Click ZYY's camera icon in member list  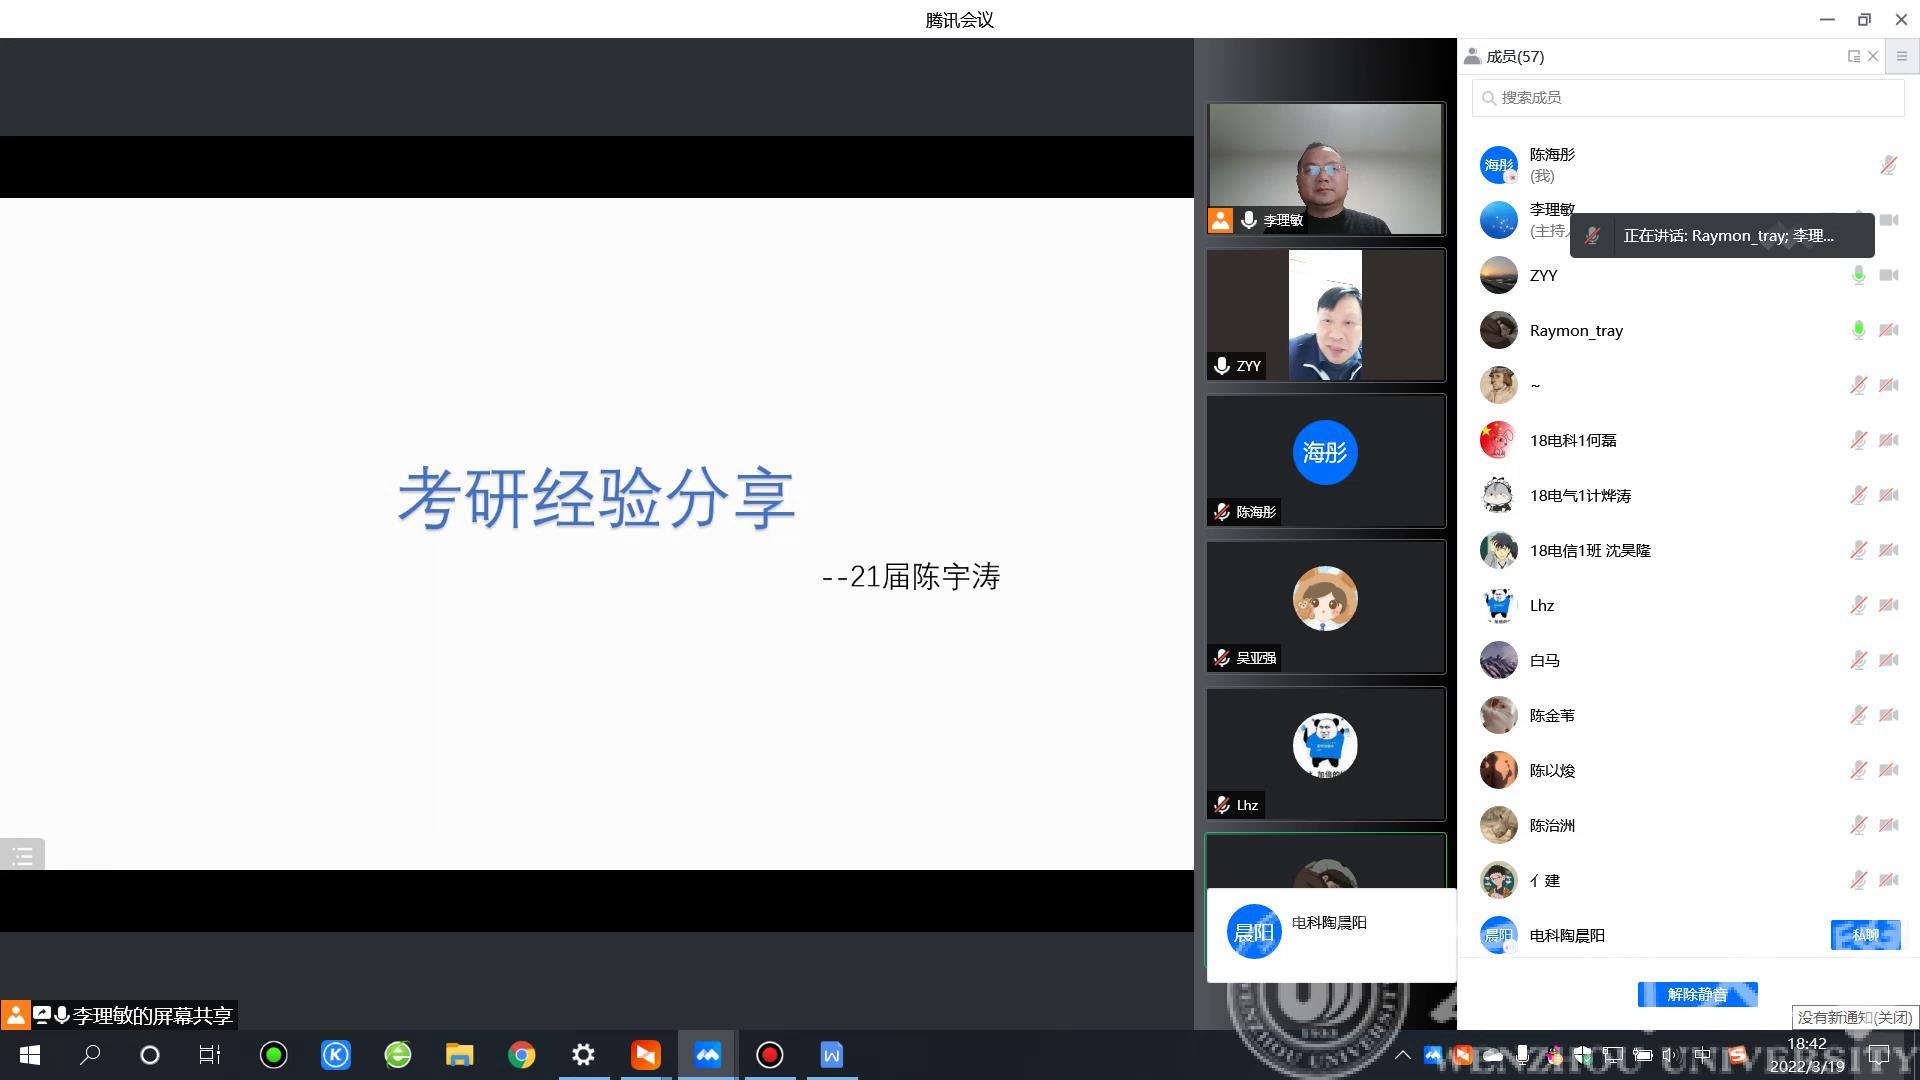[x=1888, y=275]
